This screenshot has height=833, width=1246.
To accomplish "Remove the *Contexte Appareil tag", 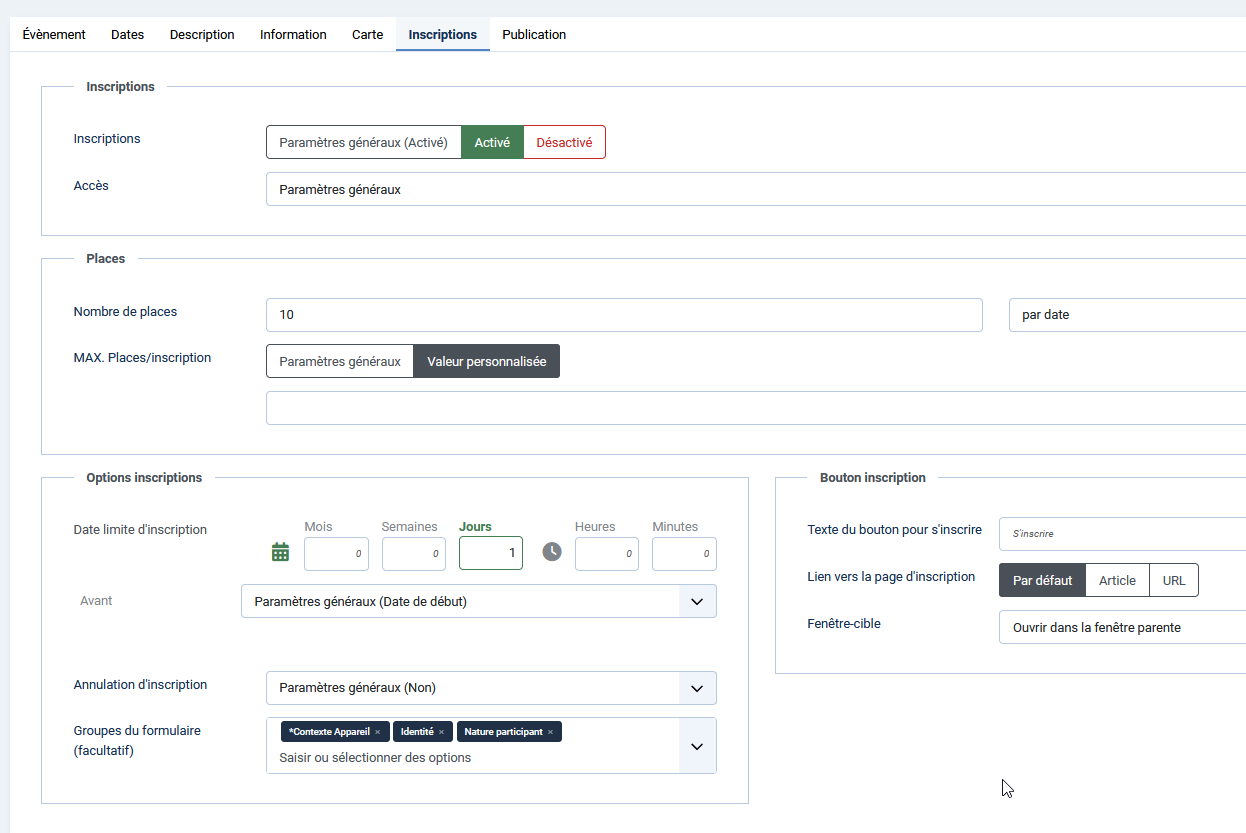I will 377,732.
